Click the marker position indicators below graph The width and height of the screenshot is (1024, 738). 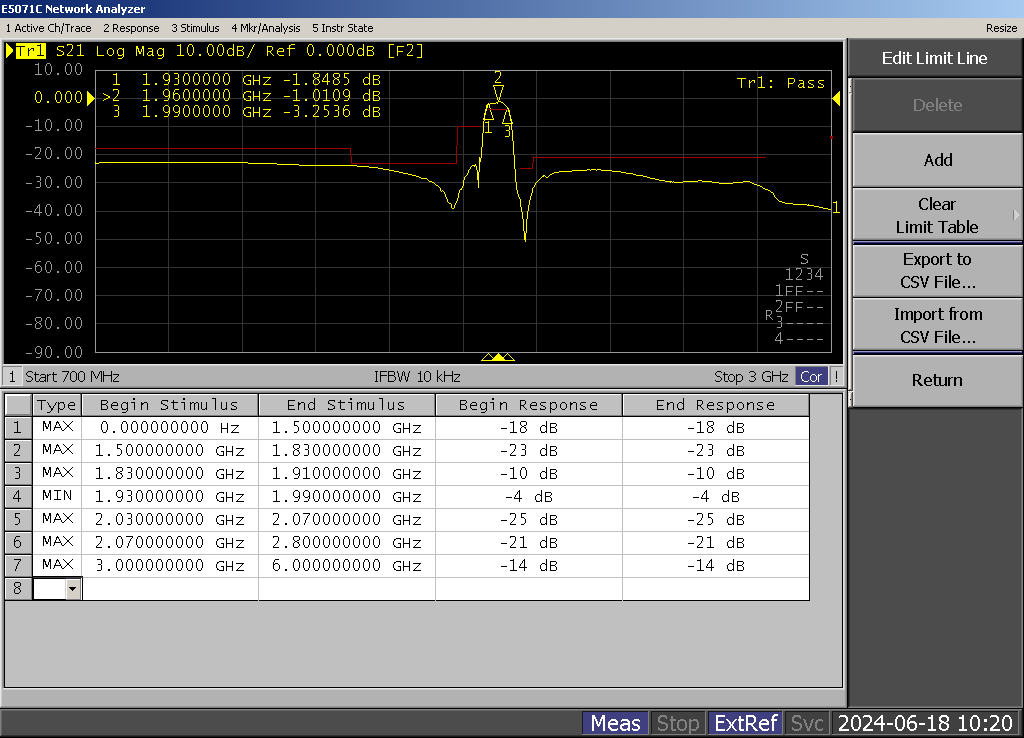click(x=498, y=357)
